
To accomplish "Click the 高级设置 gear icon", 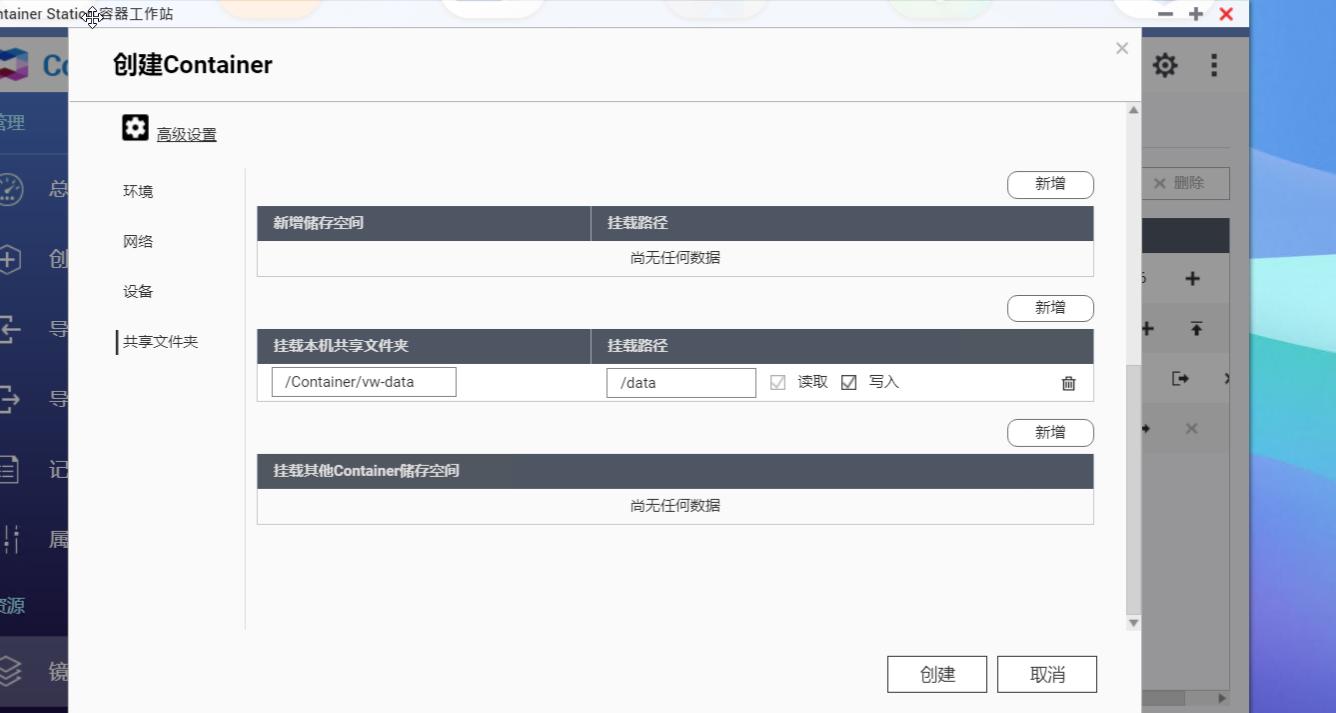I will (134, 127).
